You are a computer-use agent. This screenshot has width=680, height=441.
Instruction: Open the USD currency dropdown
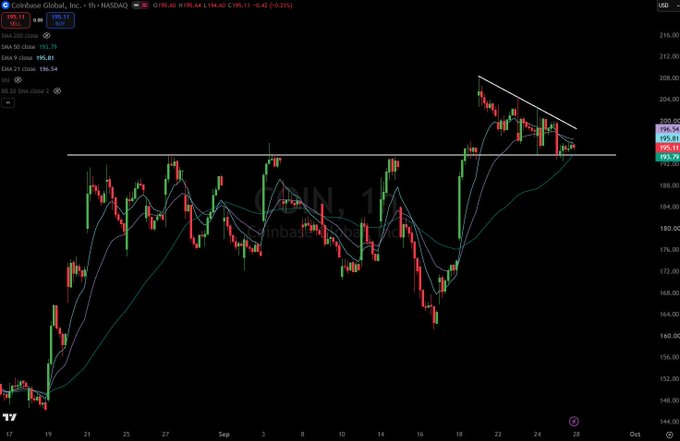pos(668,5)
